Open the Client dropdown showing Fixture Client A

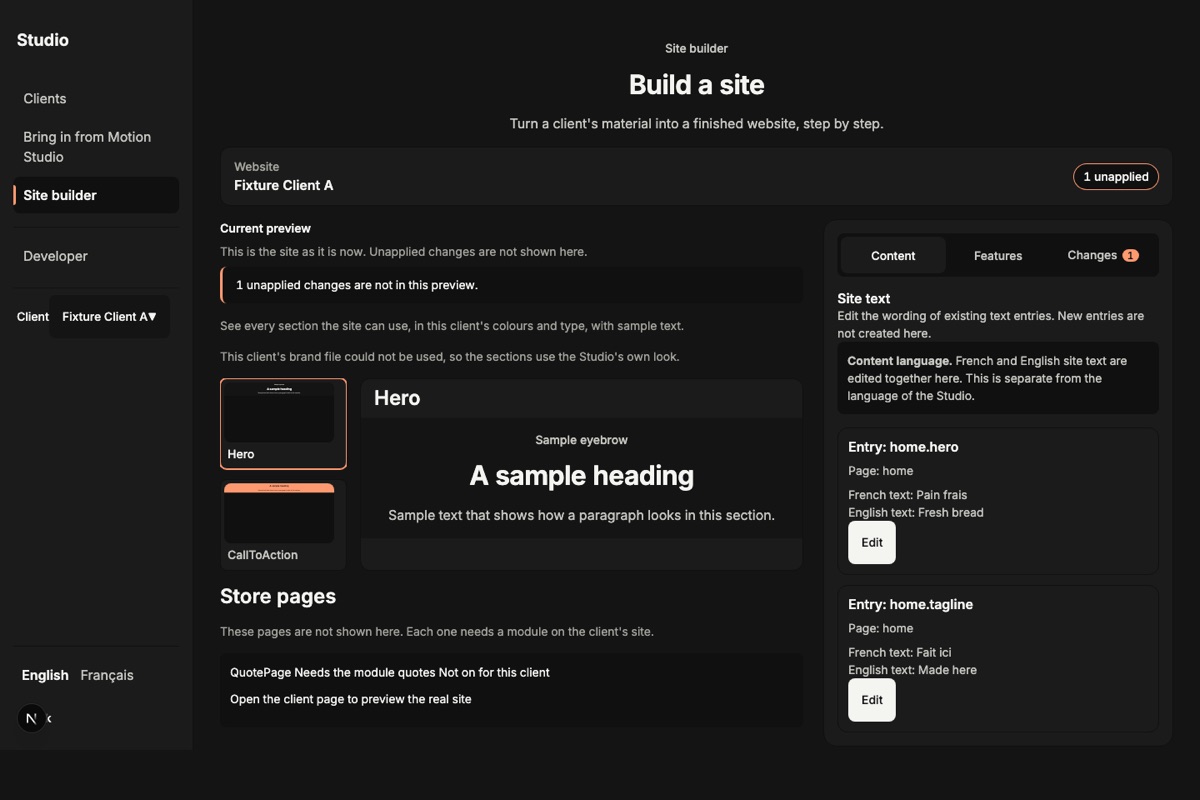[x=109, y=316]
